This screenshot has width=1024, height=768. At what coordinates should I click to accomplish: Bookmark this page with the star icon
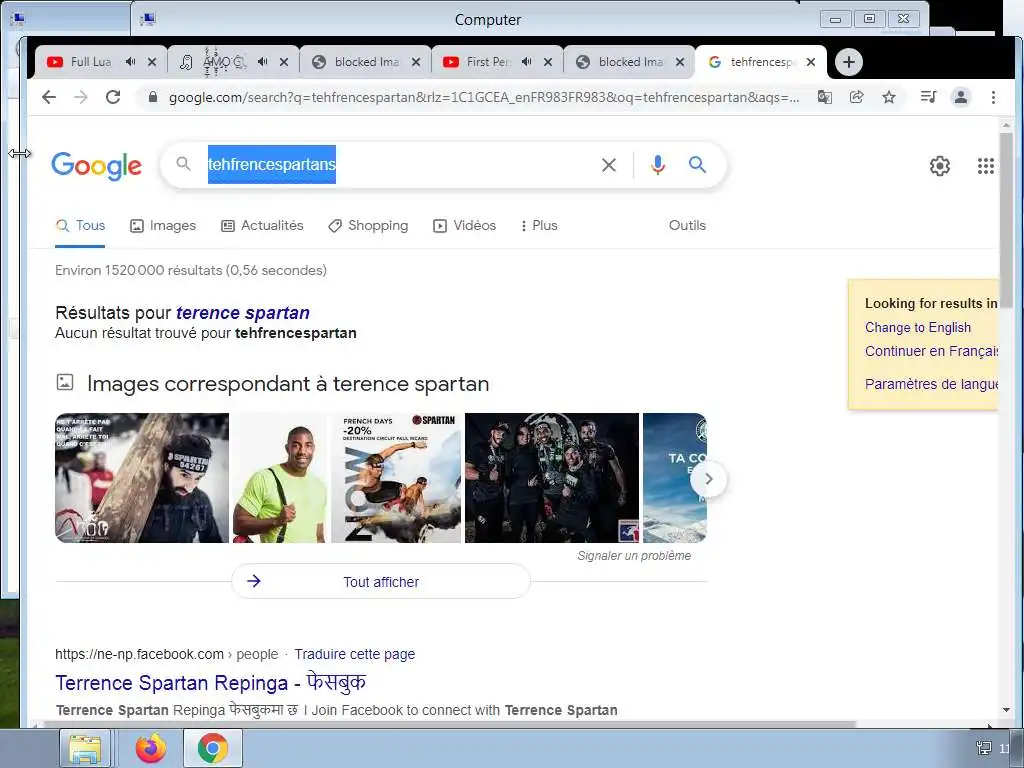[x=889, y=97]
